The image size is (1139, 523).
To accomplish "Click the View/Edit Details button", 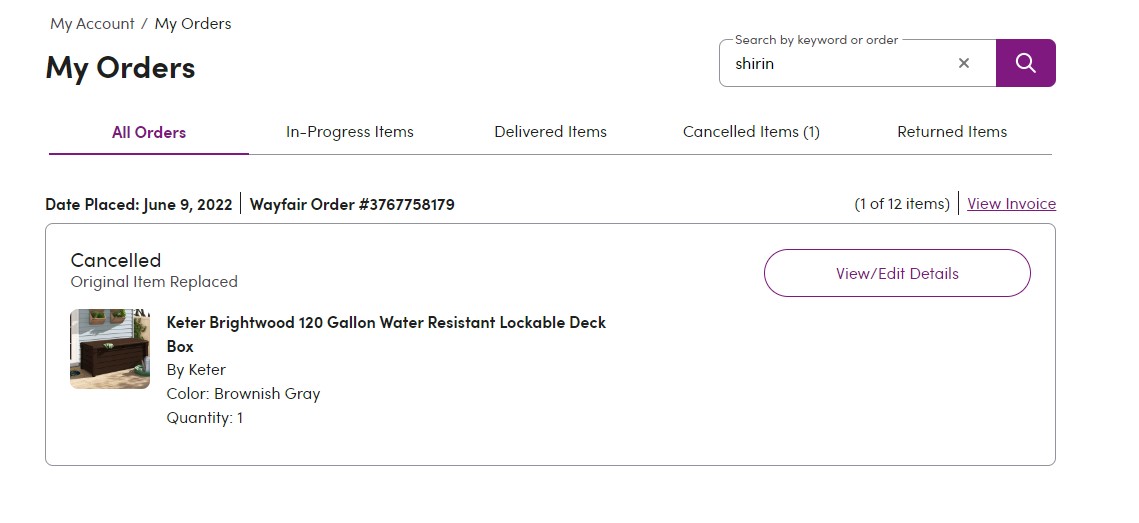I will (897, 273).
